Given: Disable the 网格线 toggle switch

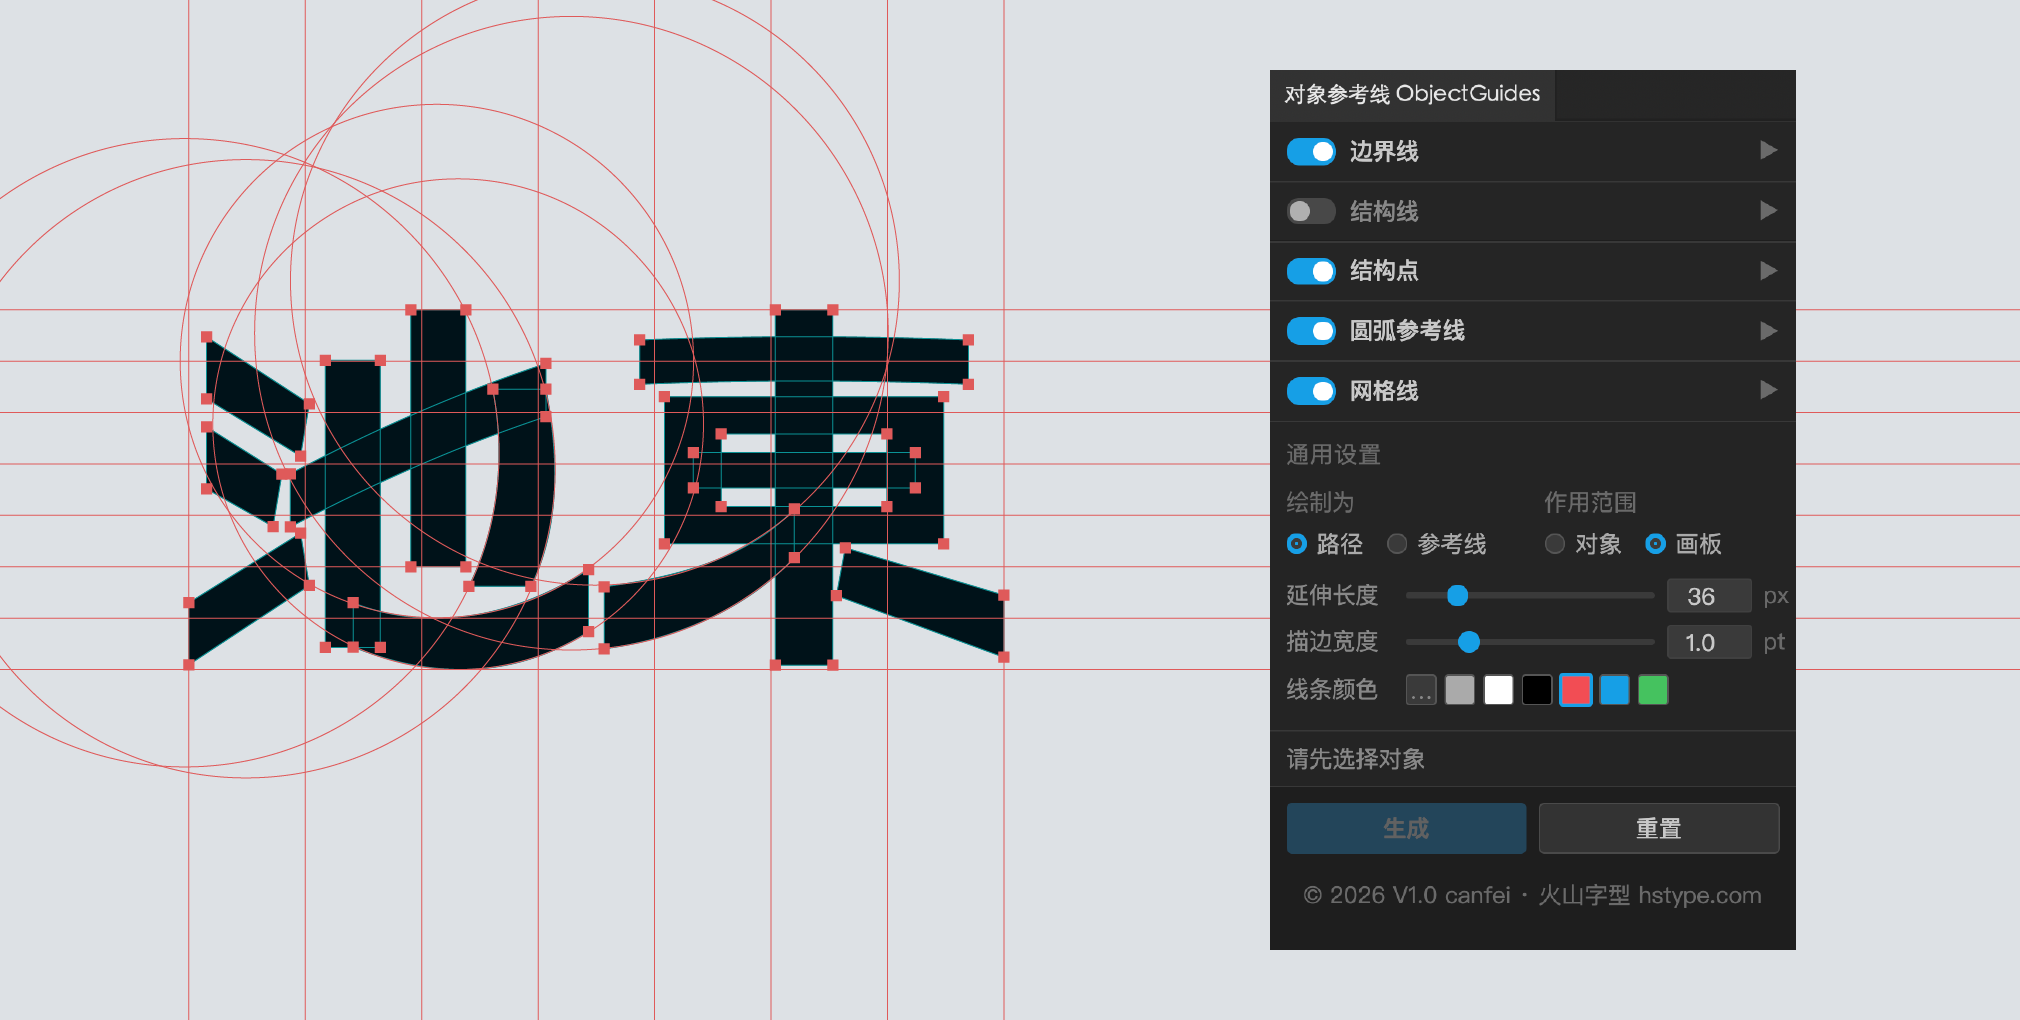Looking at the screenshot, I should pyautogui.click(x=1311, y=391).
